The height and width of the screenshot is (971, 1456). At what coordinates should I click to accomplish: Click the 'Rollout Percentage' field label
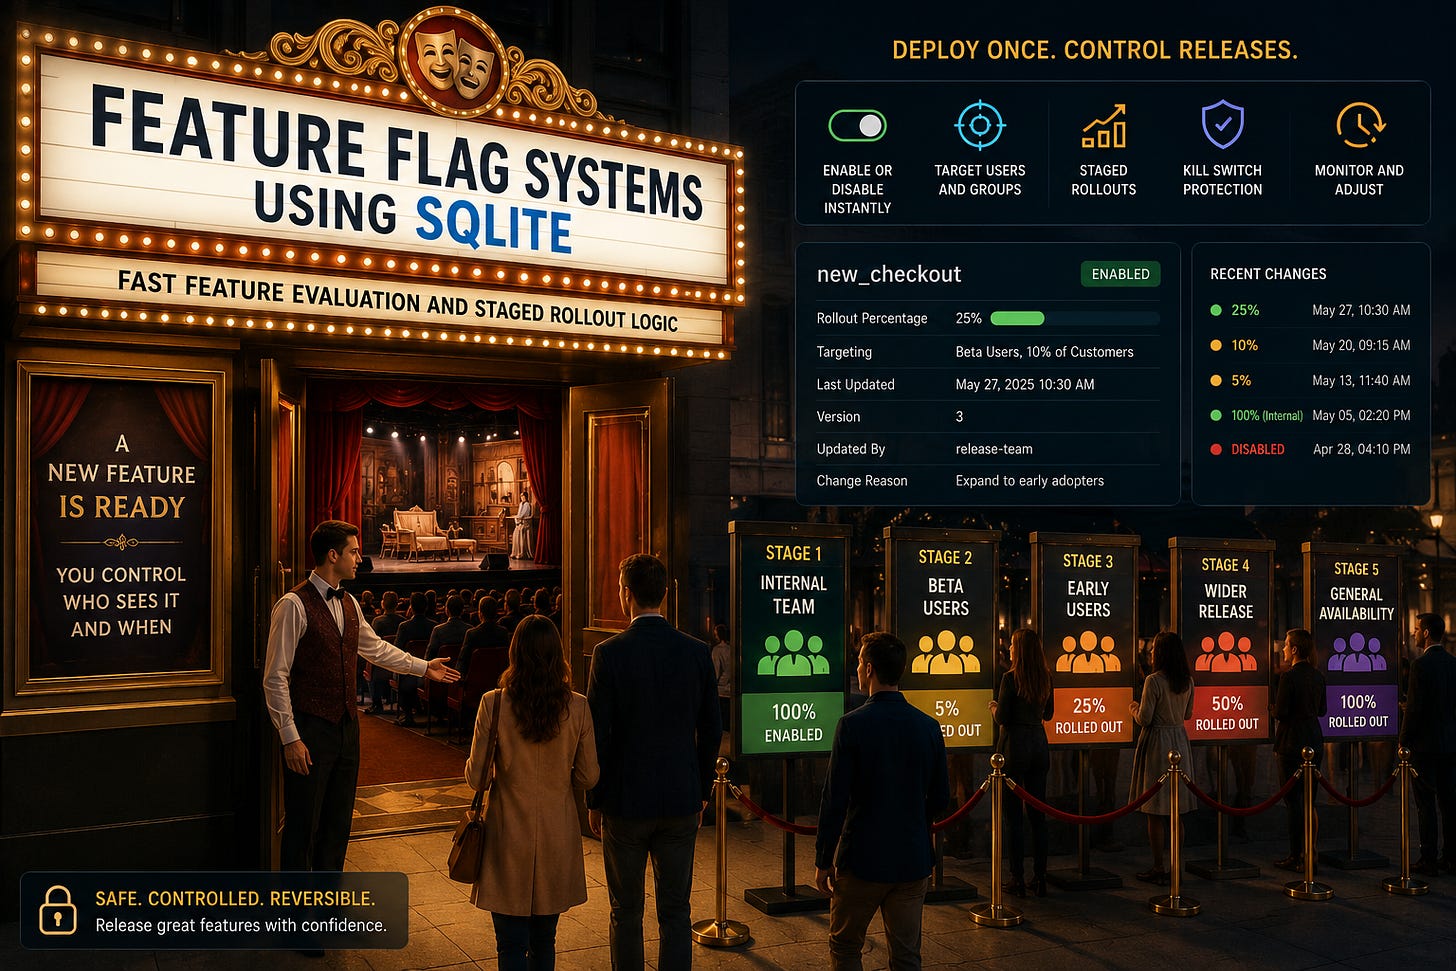point(872,318)
